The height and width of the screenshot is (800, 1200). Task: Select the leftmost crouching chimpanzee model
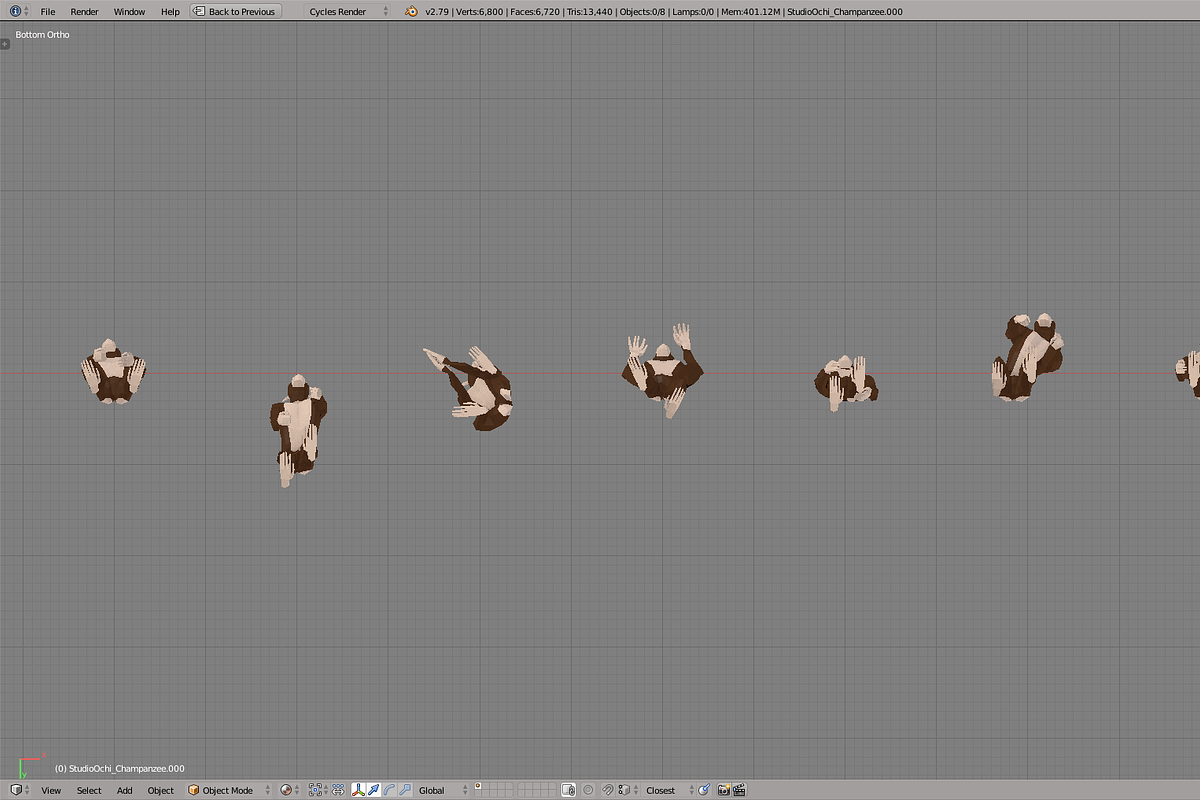[113, 371]
